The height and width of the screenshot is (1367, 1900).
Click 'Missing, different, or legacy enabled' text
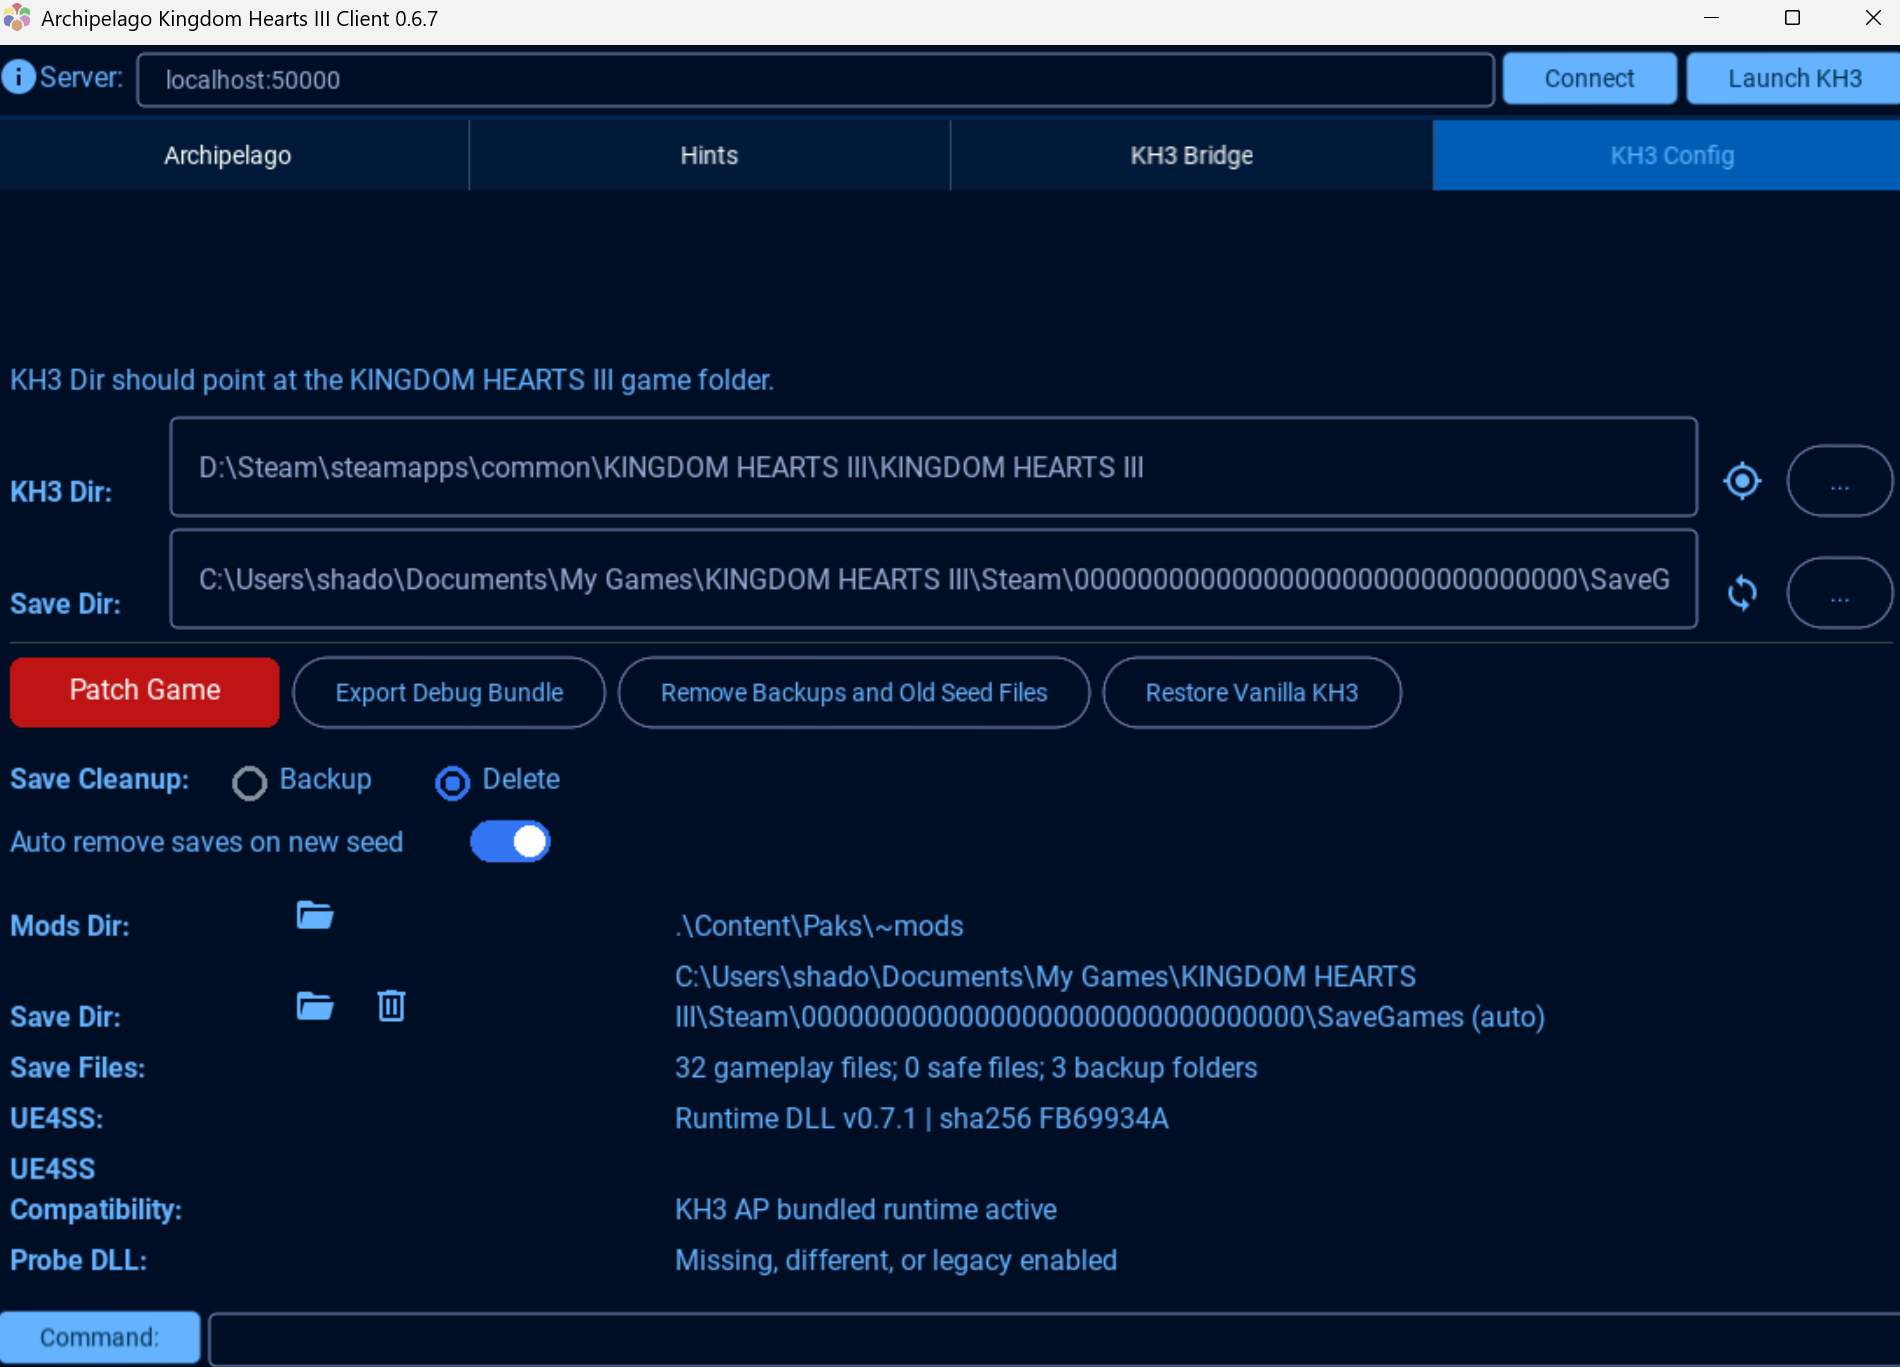[896, 1260]
